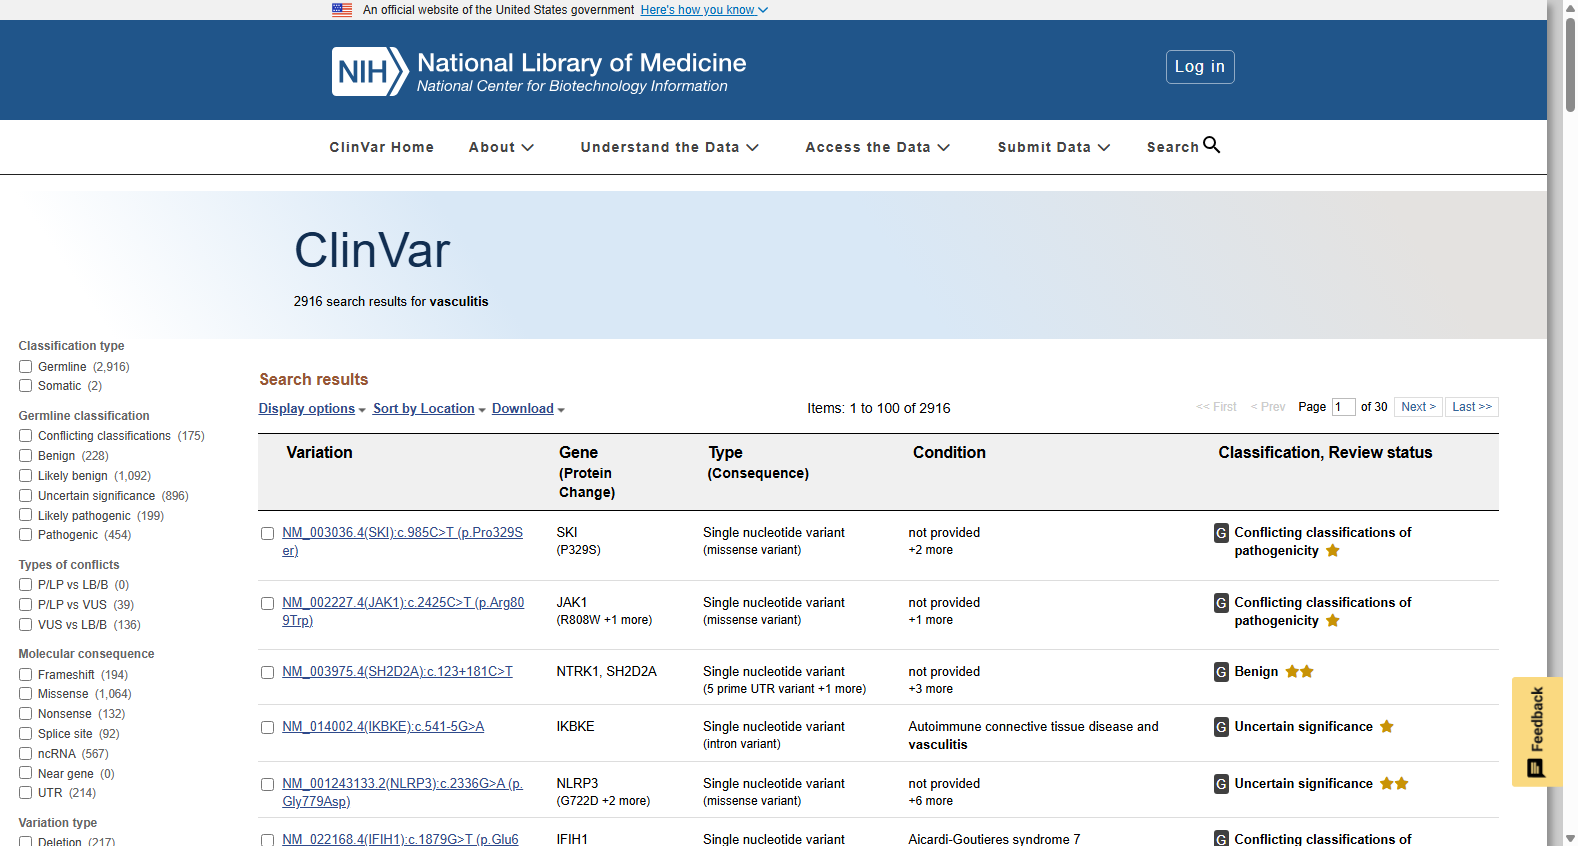Enable the ncRNA consequence filter
Viewport: 1578px width, 846px height.
pyautogui.click(x=26, y=754)
